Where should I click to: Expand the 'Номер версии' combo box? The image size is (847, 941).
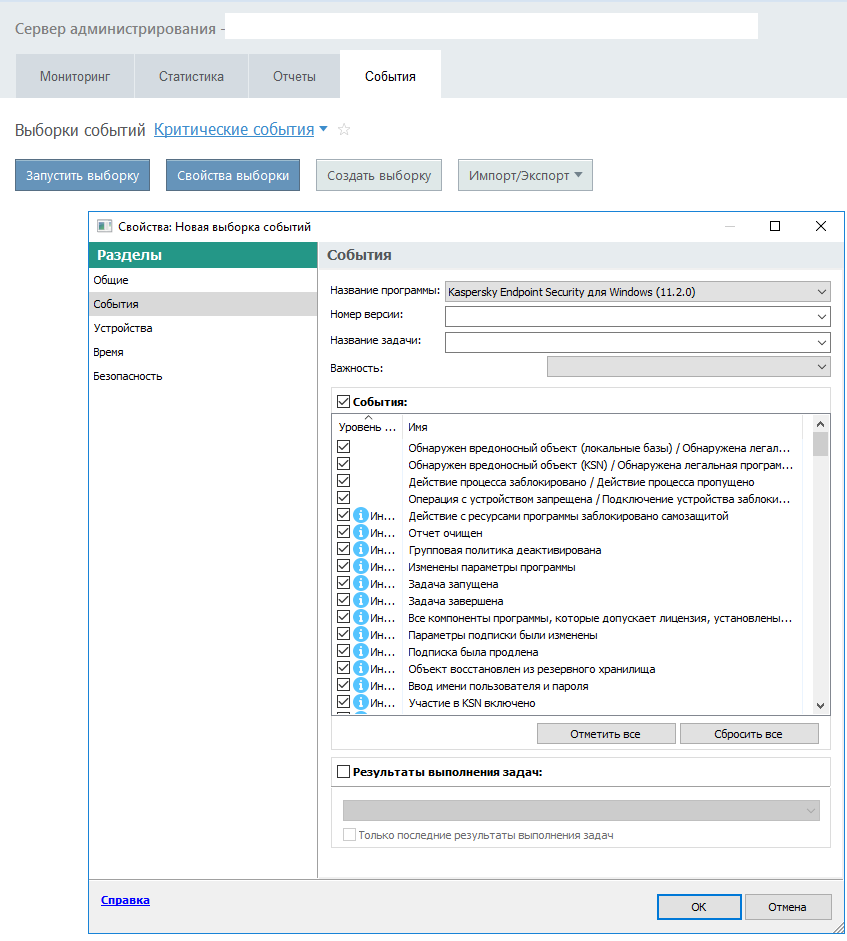pyautogui.click(x=637, y=317)
